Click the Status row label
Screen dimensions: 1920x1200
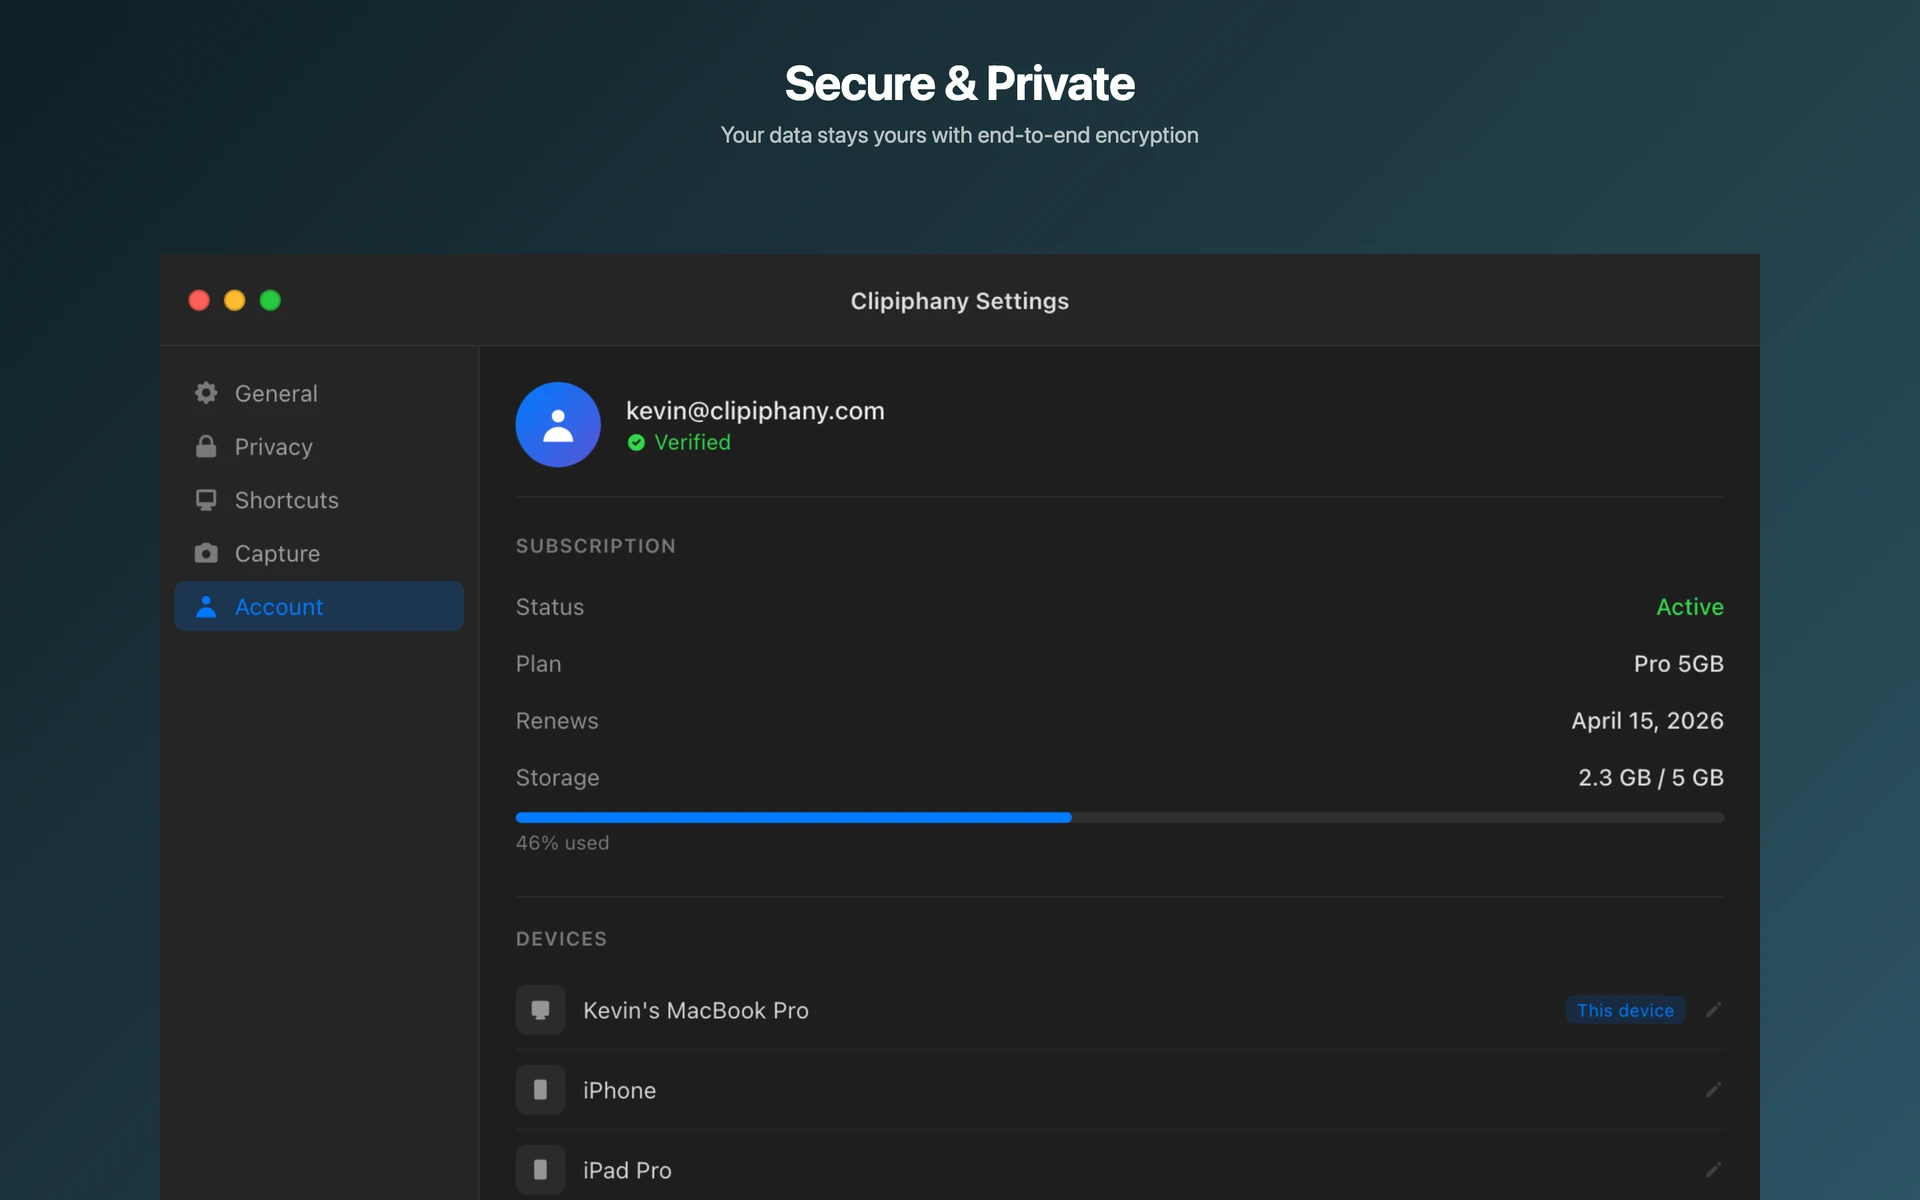click(x=550, y=607)
